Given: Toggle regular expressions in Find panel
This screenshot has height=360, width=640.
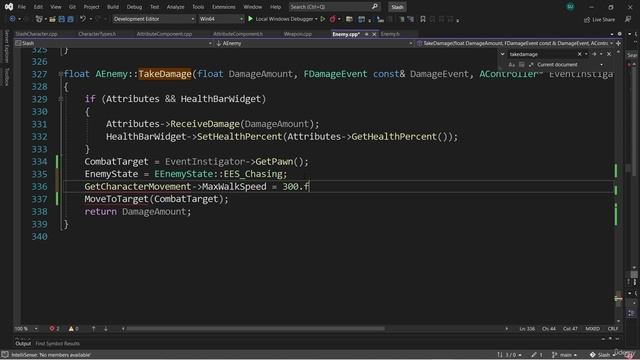Looking at the screenshot, I should click(531, 64).
